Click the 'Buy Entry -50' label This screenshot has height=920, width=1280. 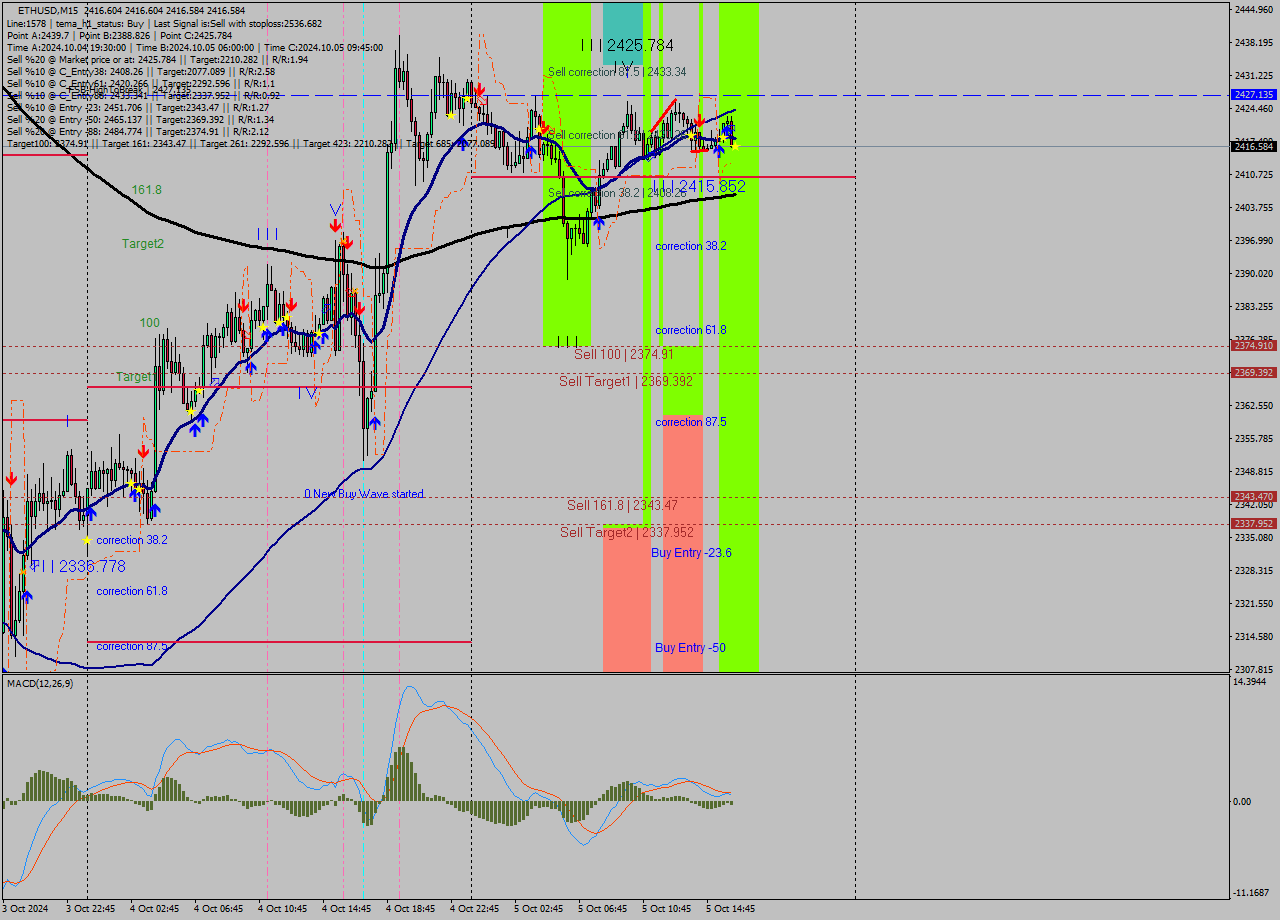coord(690,647)
